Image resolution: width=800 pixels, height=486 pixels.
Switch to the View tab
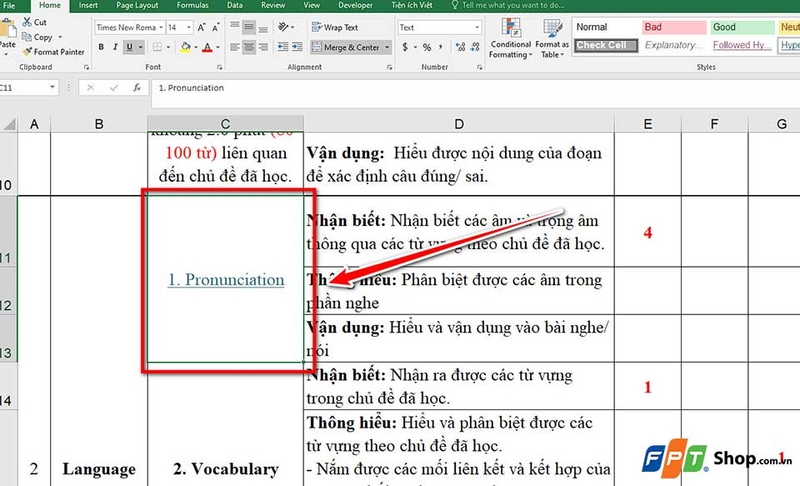pyautogui.click(x=311, y=5)
